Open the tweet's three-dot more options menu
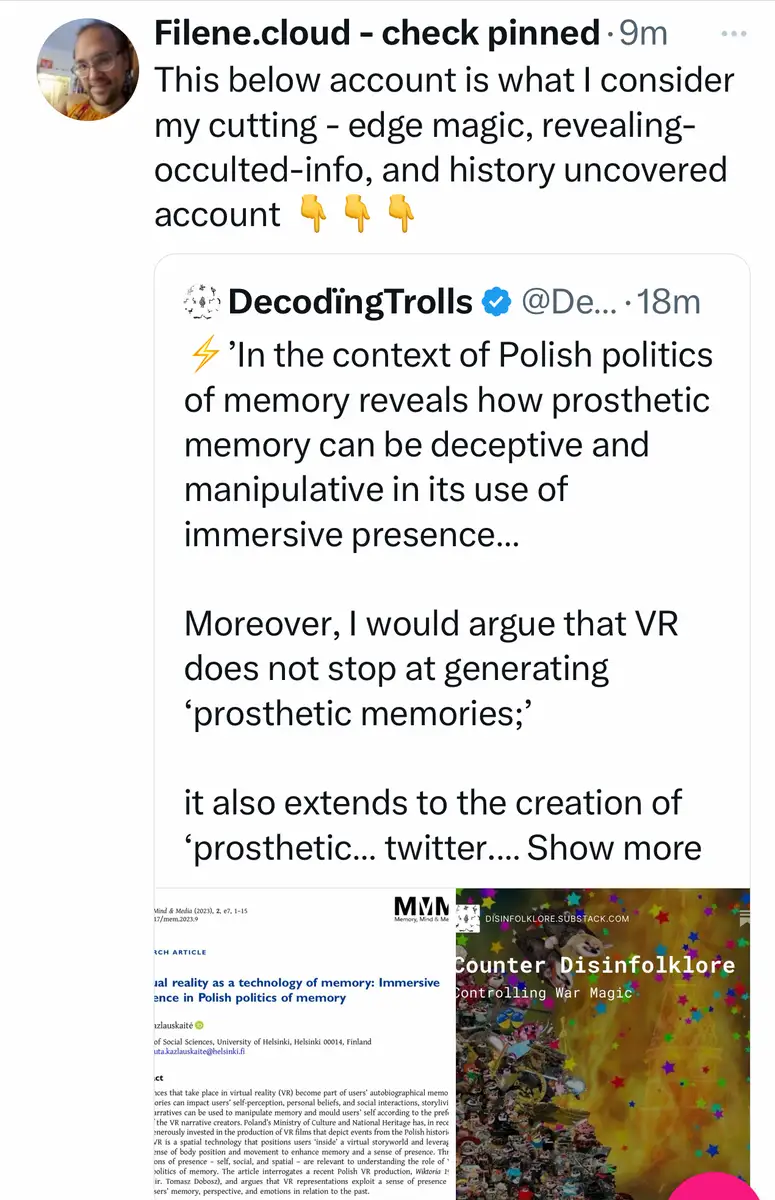Viewport: 775px width, 1200px height. (x=735, y=34)
